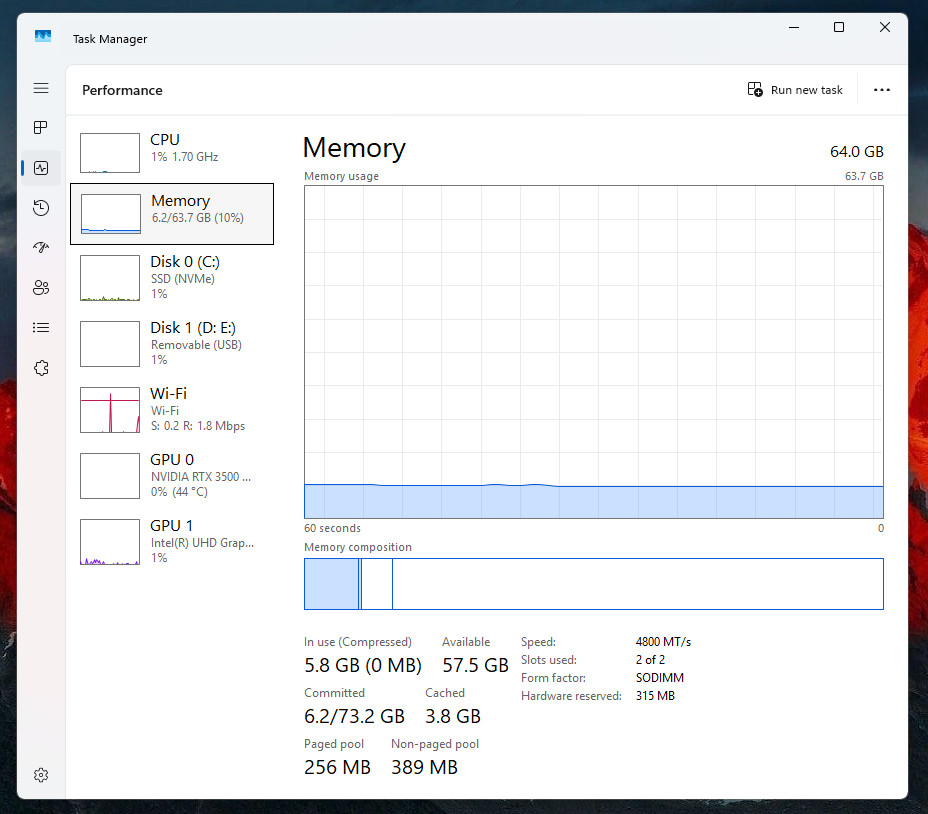Screen dimensions: 928x814
Task: Click Run new task button
Action: [795, 90]
